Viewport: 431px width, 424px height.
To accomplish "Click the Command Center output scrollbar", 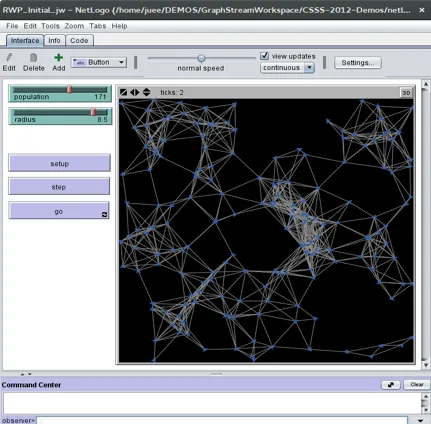I will click(425, 403).
